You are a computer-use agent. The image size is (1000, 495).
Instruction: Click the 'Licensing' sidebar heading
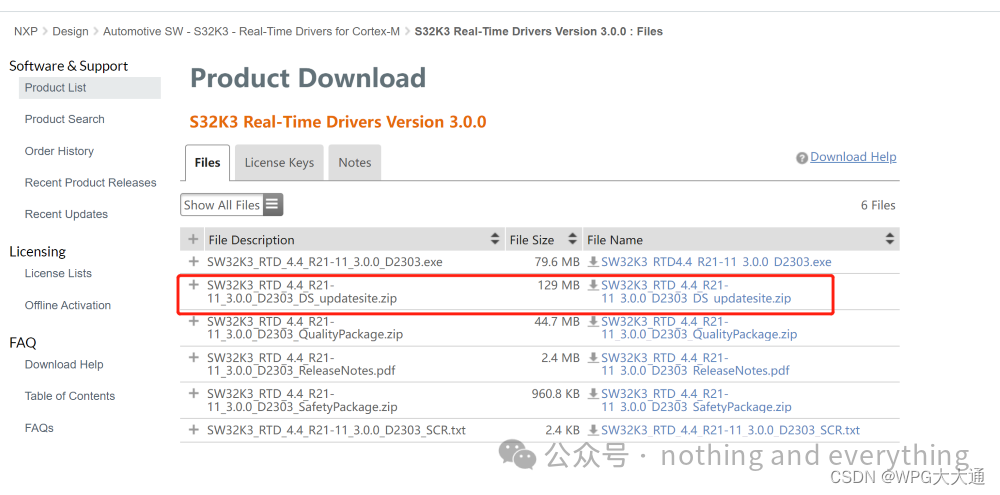[38, 252]
